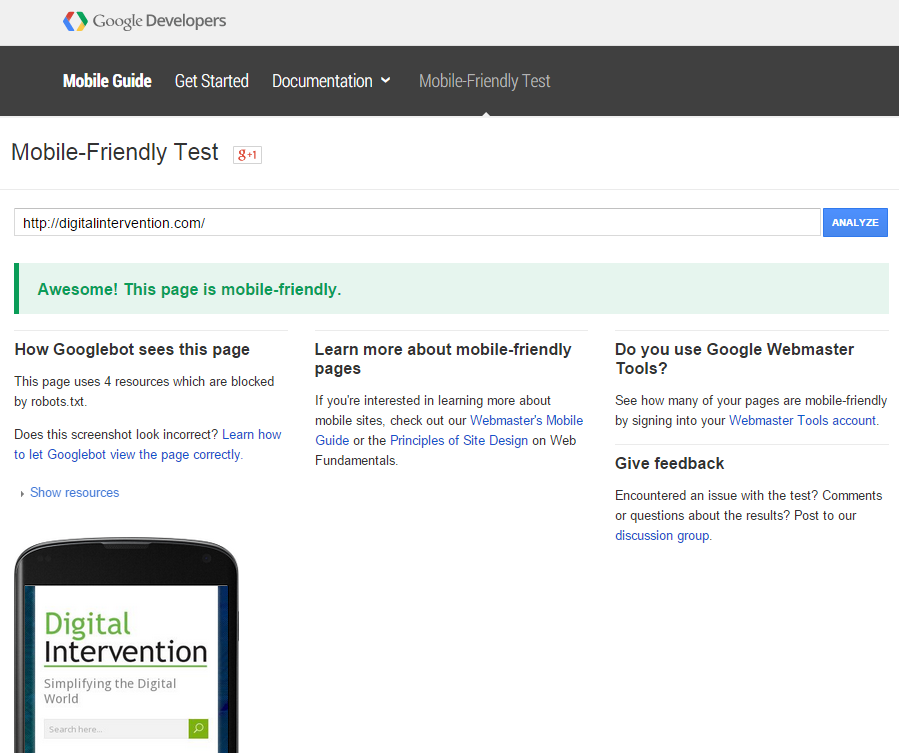899x753 pixels.
Task: Open the discussion group link
Action: [x=662, y=536]
